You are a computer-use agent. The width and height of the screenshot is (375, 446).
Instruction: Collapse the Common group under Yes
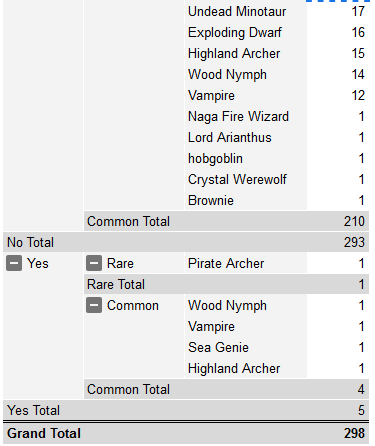coord(94,305)
